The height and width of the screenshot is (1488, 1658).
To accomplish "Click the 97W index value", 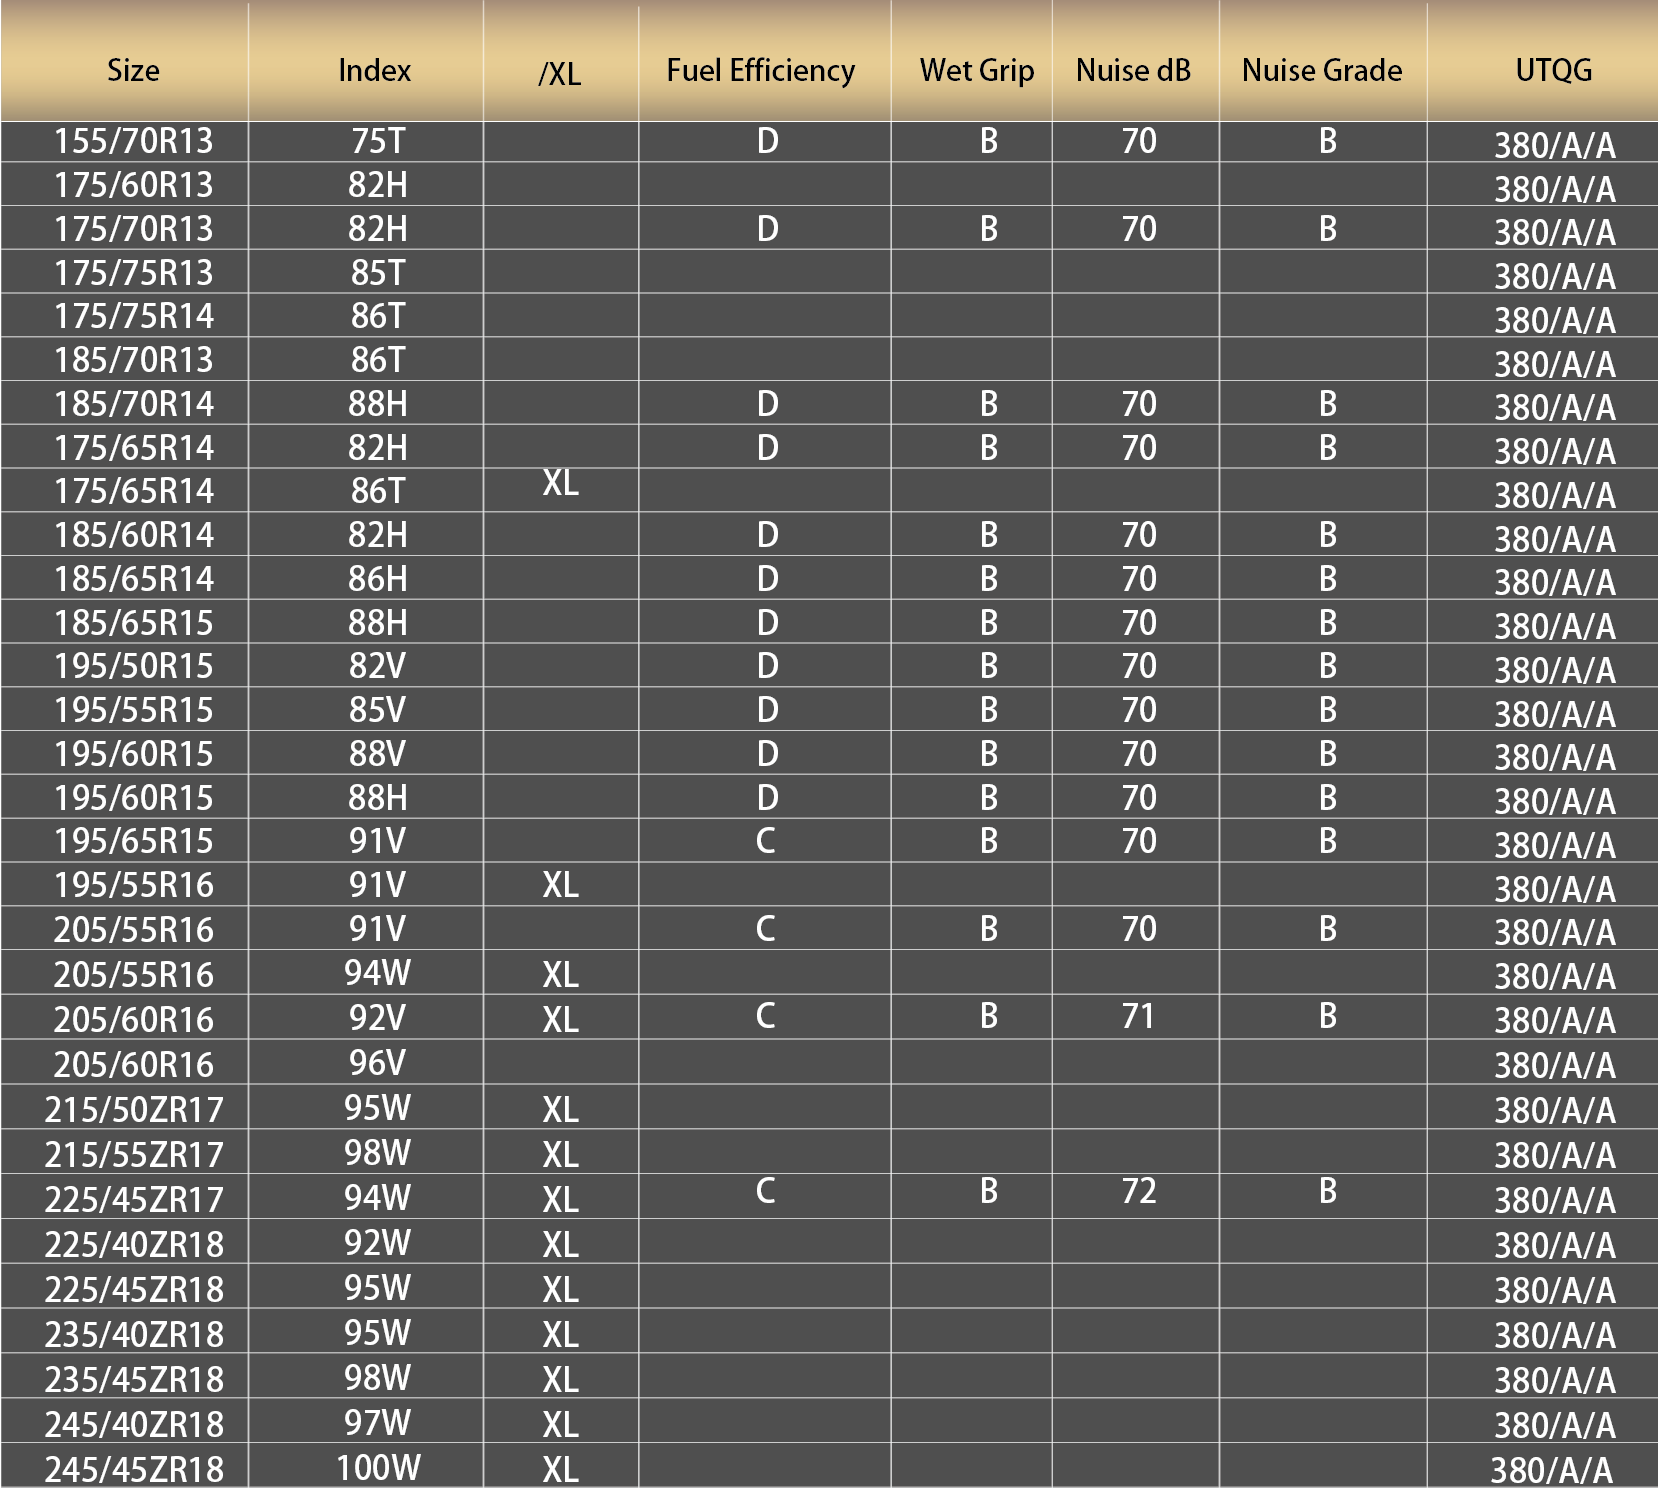I will tap(378, 1423).
